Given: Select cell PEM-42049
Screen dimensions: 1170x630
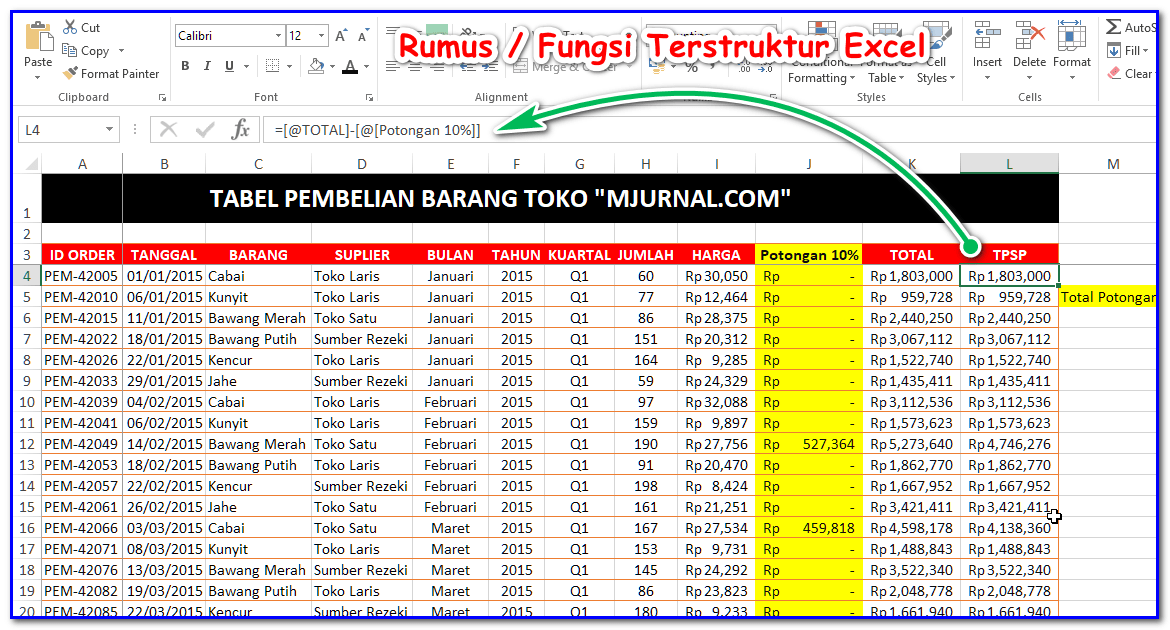Looking at the screenshot, I should 82,444.
